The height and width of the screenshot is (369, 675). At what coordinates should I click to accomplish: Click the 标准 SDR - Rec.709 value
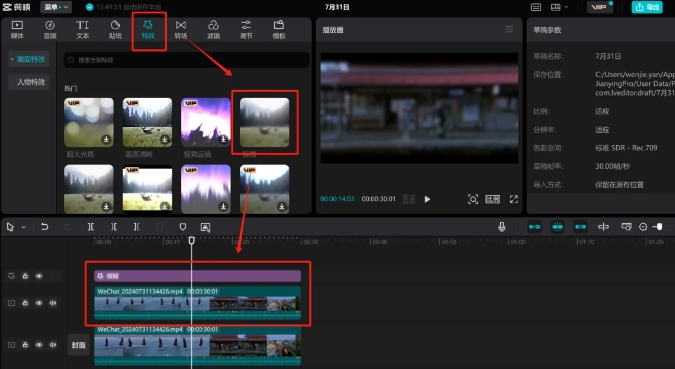tap(626, 148)
